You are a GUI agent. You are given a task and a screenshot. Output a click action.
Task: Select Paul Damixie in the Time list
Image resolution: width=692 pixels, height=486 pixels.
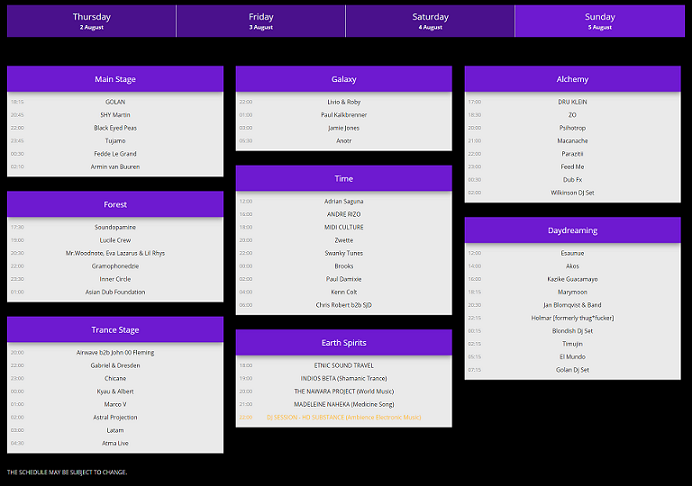(344, 279)
